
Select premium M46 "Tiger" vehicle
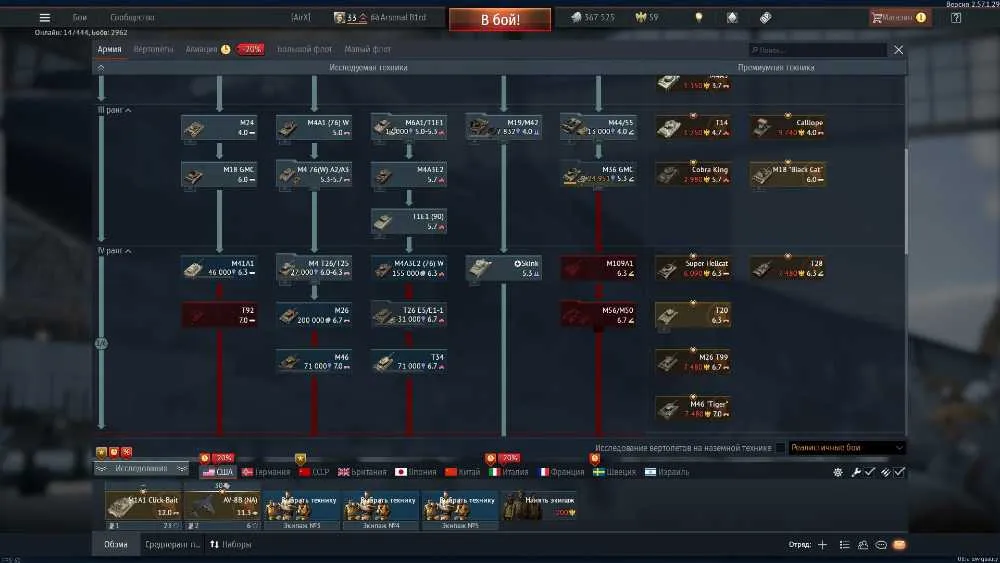click(693, 409)
